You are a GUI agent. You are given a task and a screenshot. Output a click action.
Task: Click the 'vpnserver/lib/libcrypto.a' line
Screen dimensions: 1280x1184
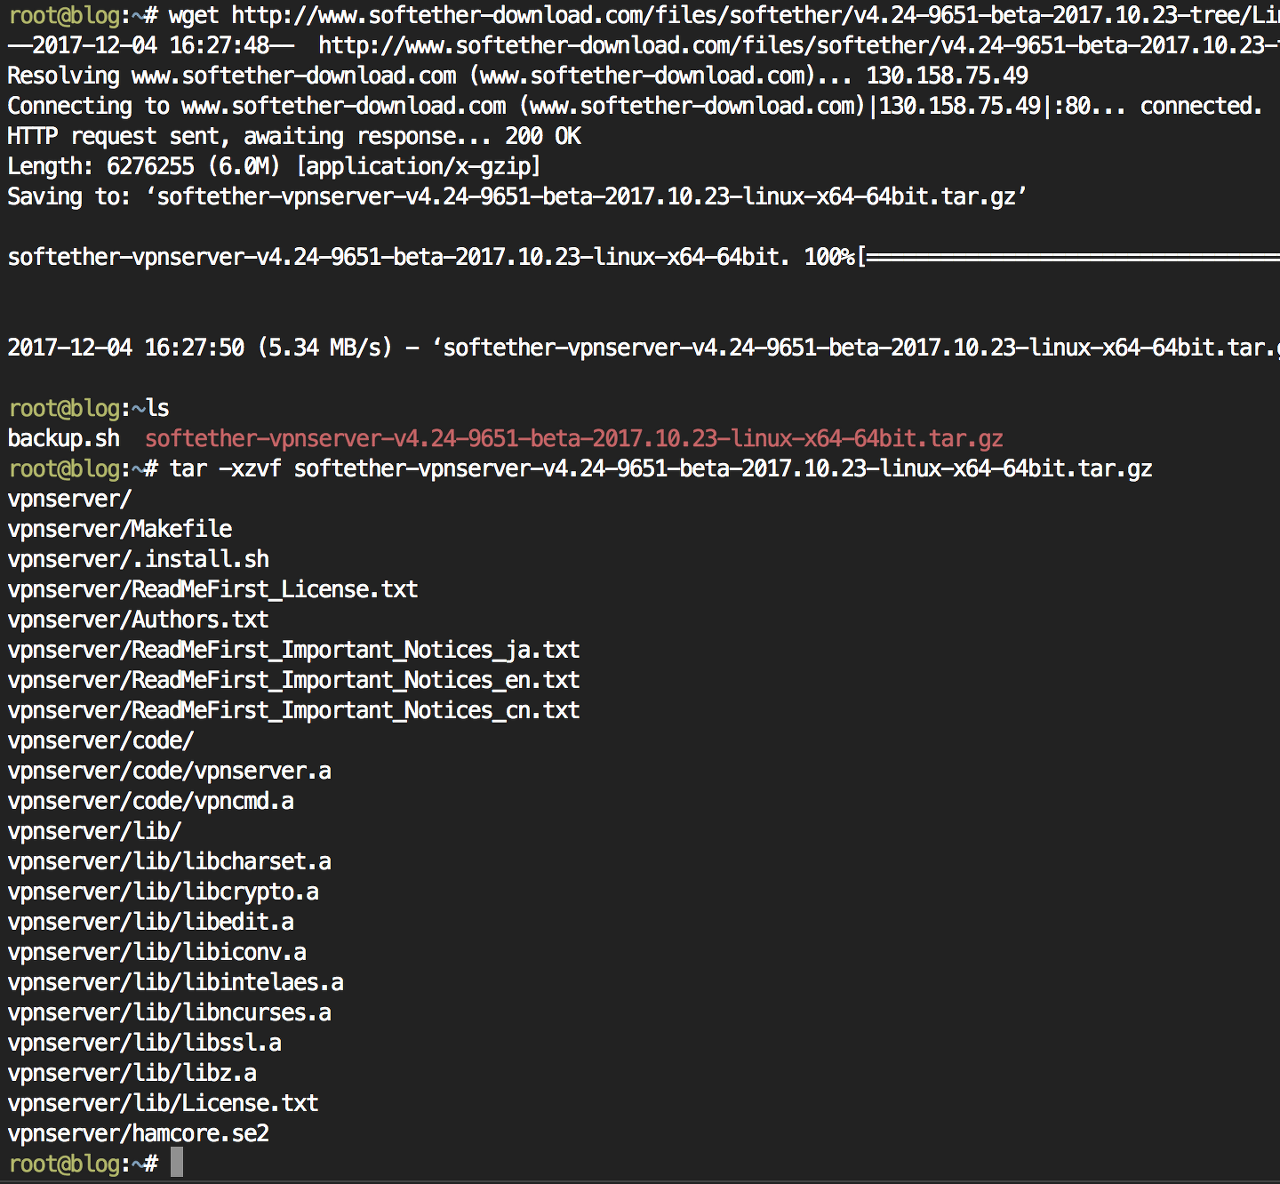(163, 891)
